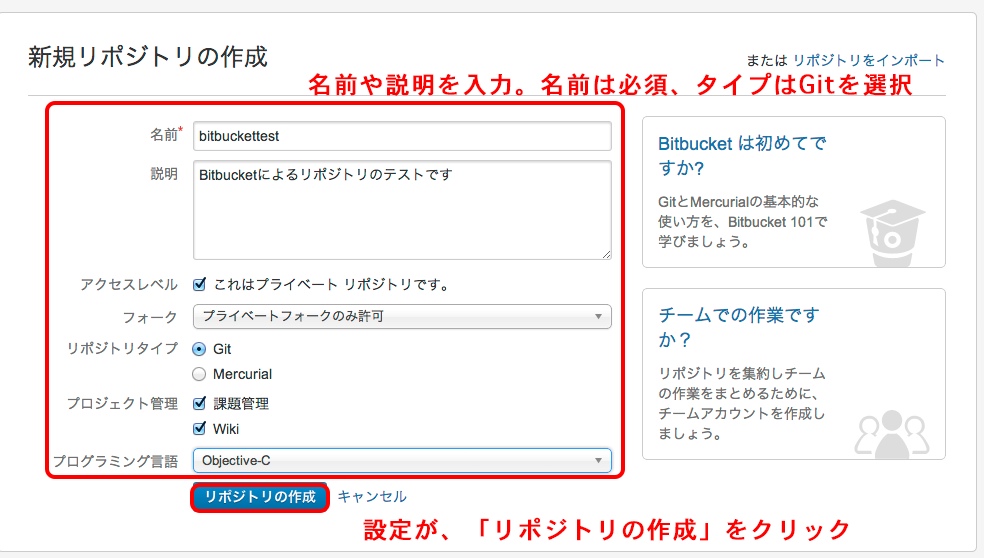This screenshot has height=558, width=984.
Task: Click the リポジトリタイプ label
Action: click(122, 348)
